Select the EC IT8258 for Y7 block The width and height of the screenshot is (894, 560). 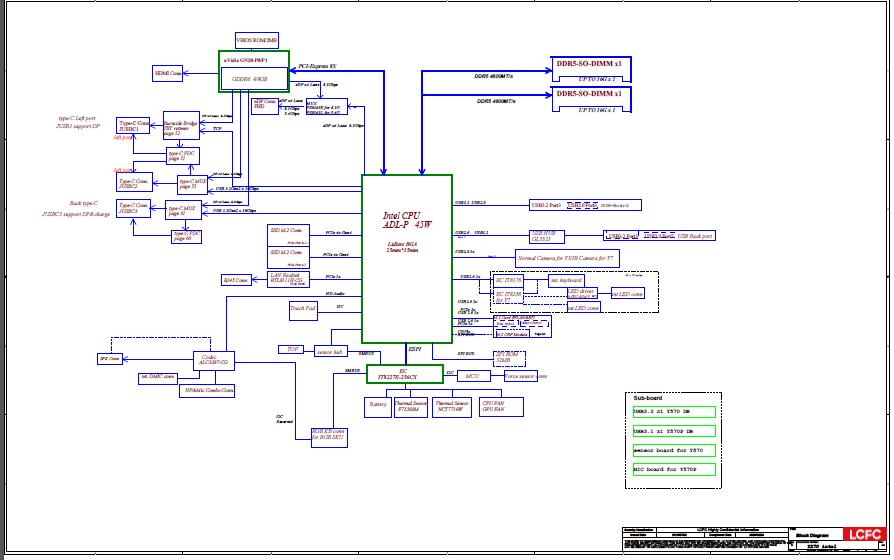coord(508,297)
